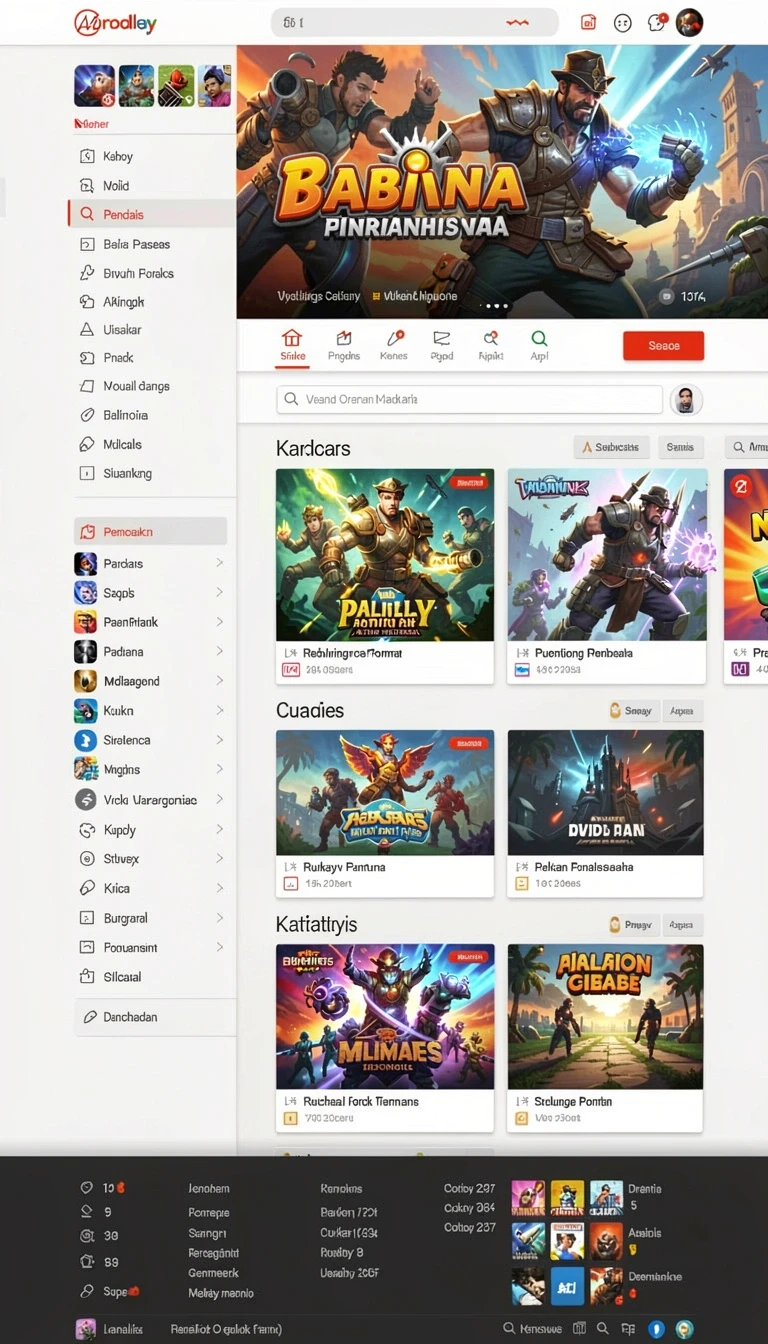The width and height of the screenshot is (768, 1344).
Task: Click the Kensuee search in bottom bar
Action: tap(533, 1329)
